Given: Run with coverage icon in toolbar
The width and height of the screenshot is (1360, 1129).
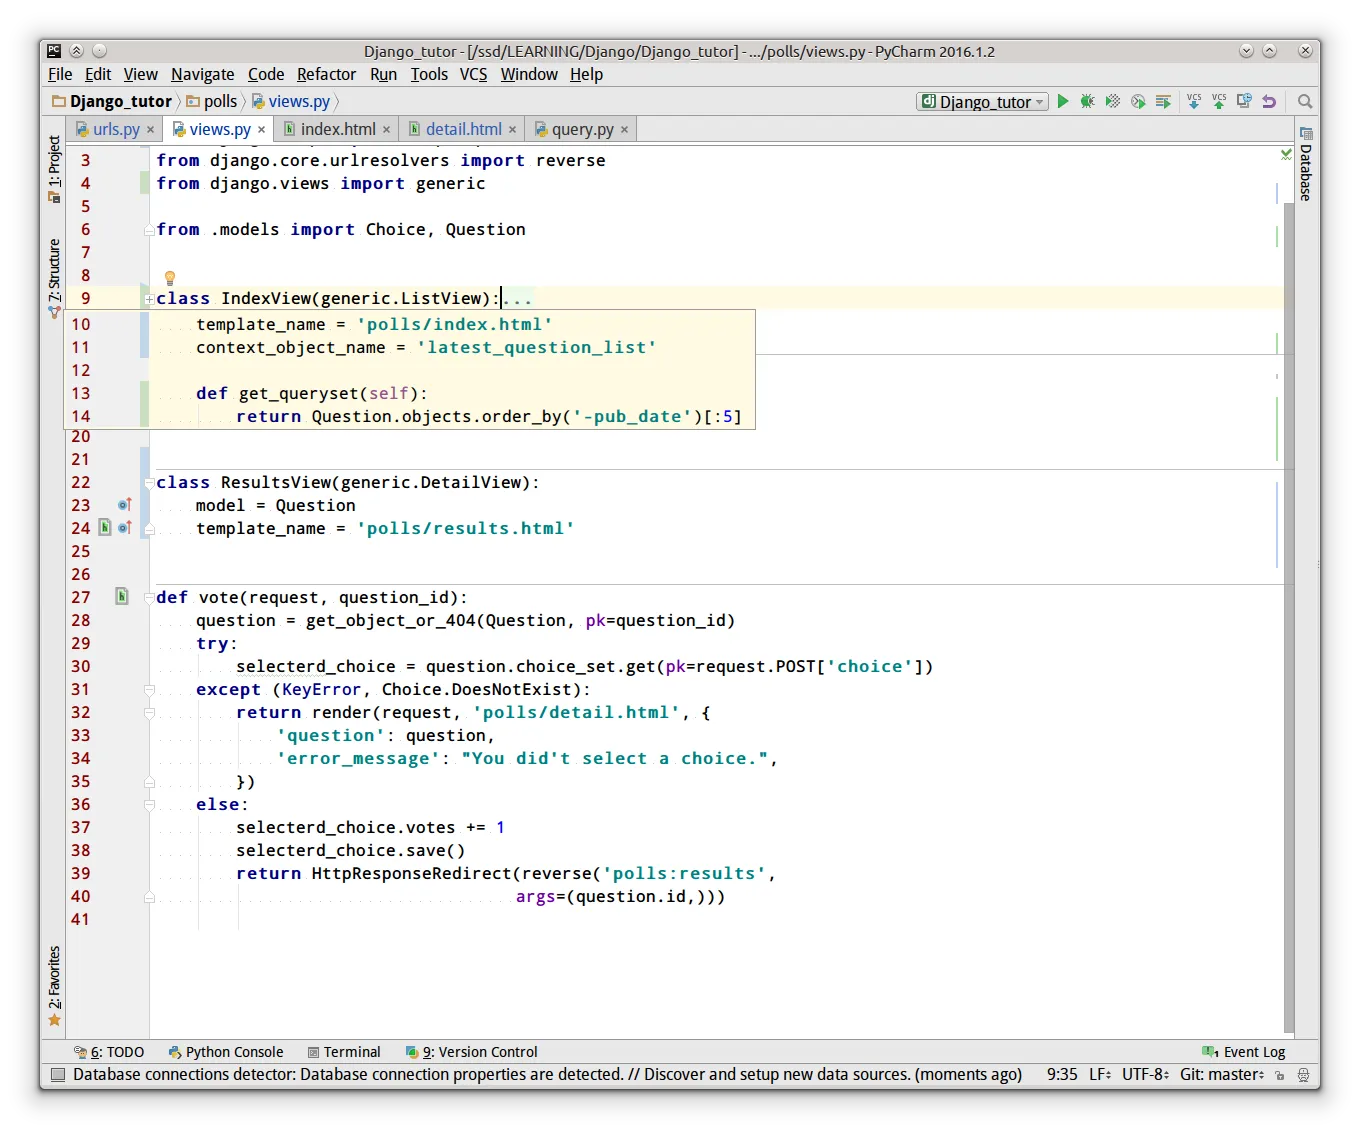Looking at the screenshot, I should click(1113, 101).
